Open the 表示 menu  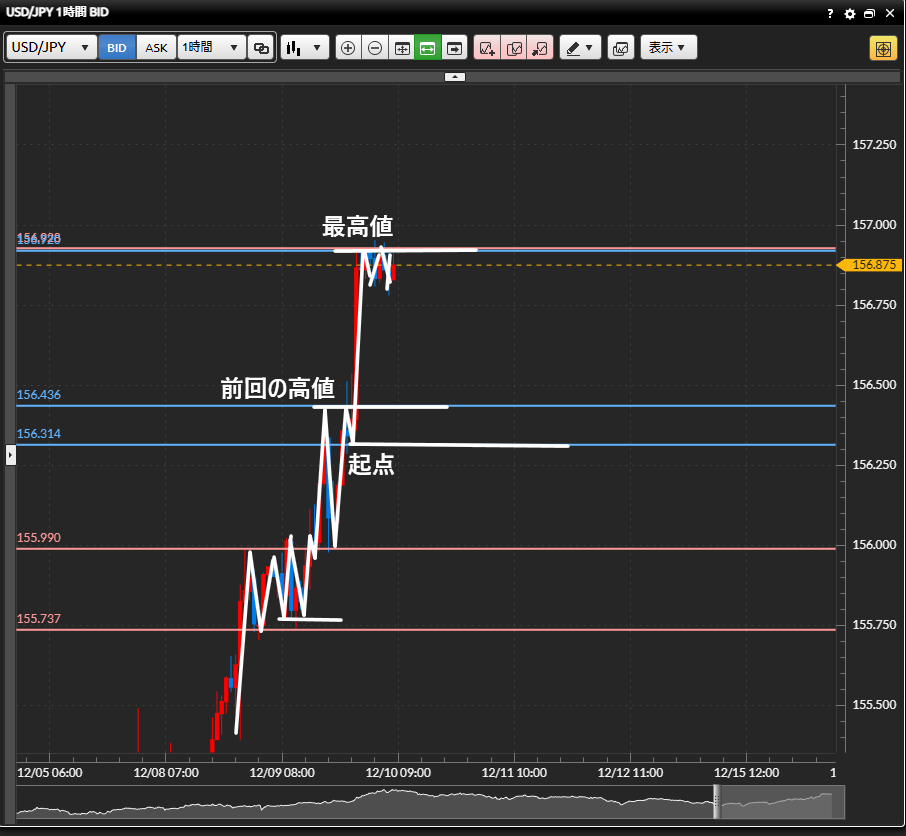click(667, 48)
